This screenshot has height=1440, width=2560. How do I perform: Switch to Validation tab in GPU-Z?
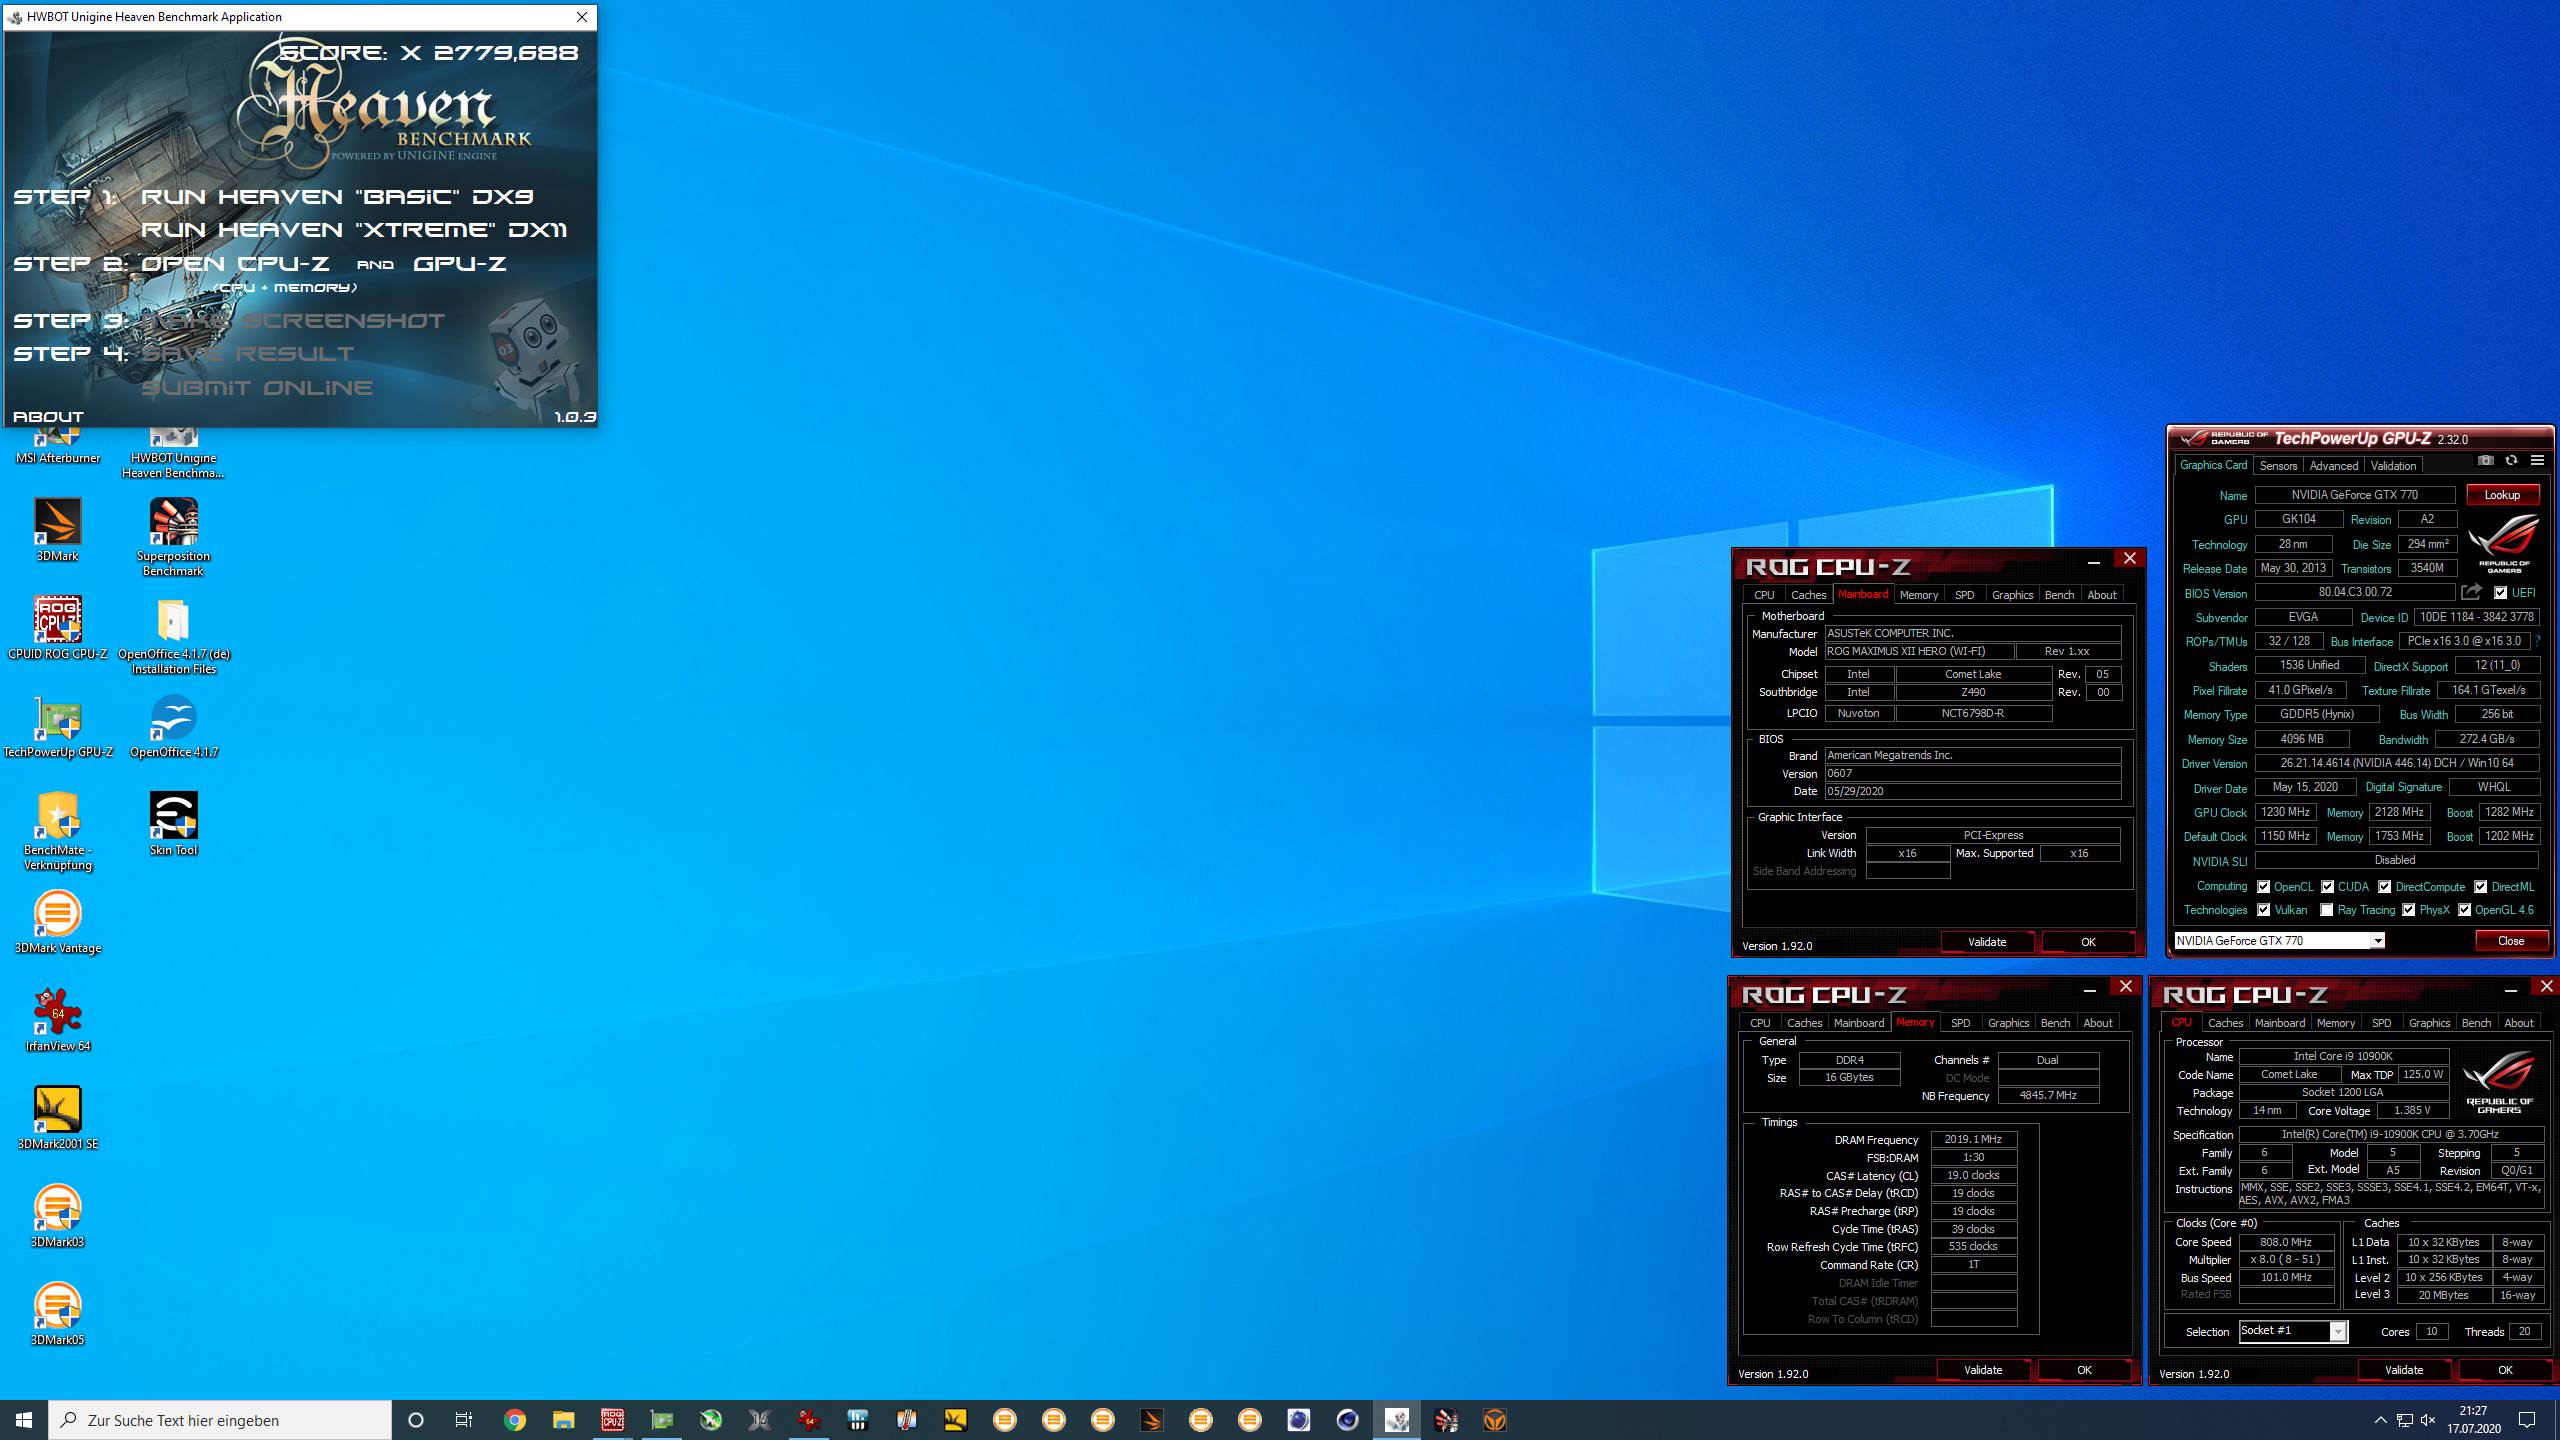point(2393,466)
